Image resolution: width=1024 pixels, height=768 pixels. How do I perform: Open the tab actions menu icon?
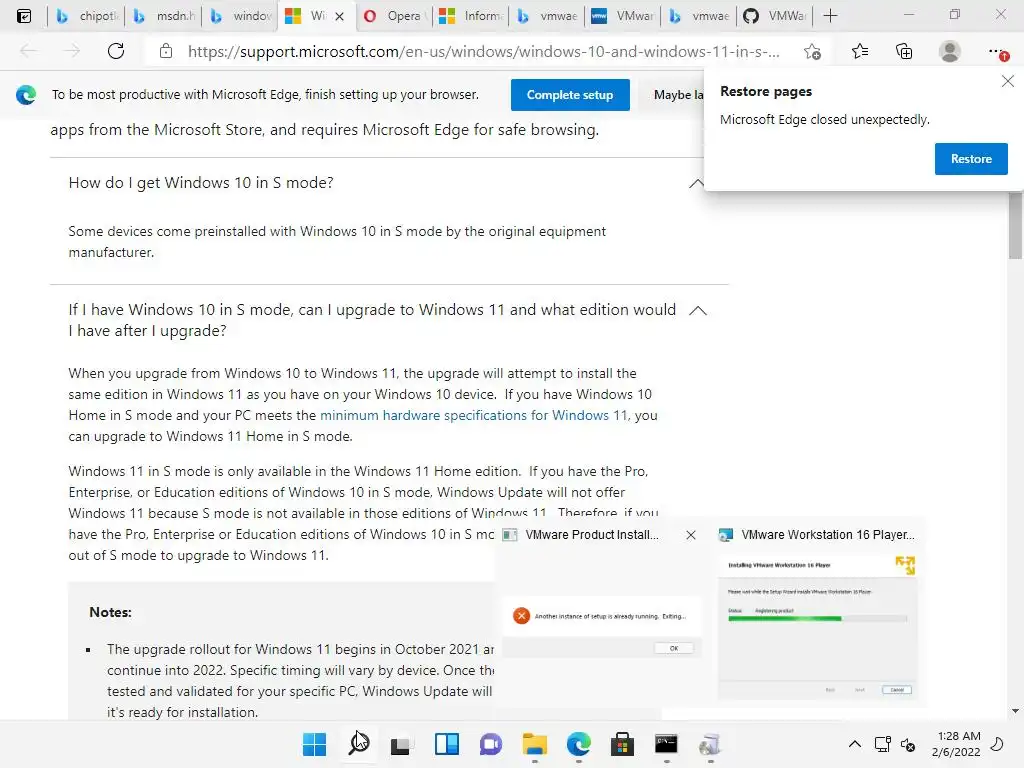(x=24, y=16)
